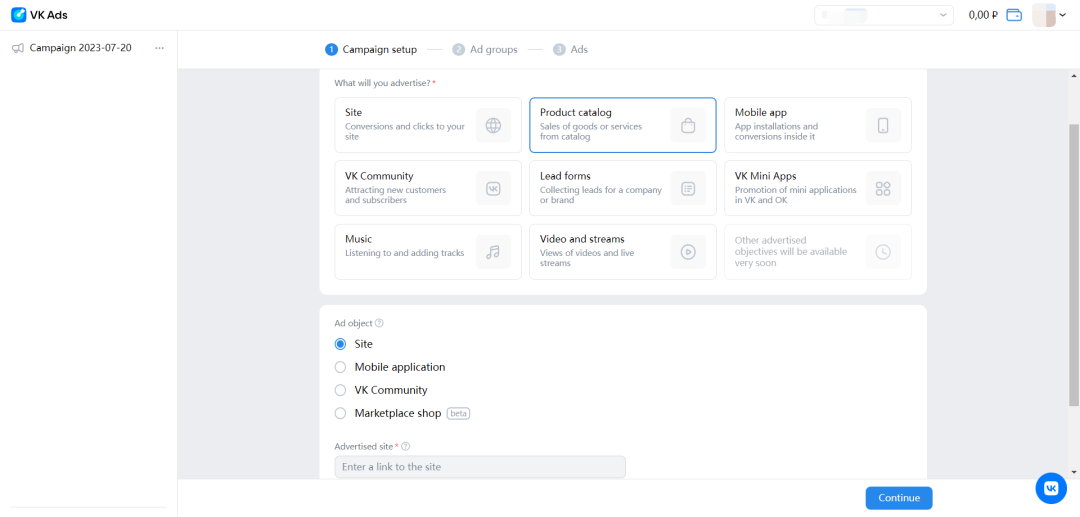
Task: Choose the VK Mini Apps objective card
Action: coord(818,189)
